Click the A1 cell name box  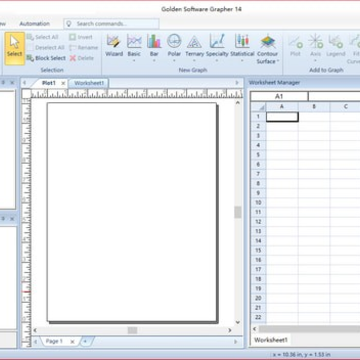pos(279,96)
